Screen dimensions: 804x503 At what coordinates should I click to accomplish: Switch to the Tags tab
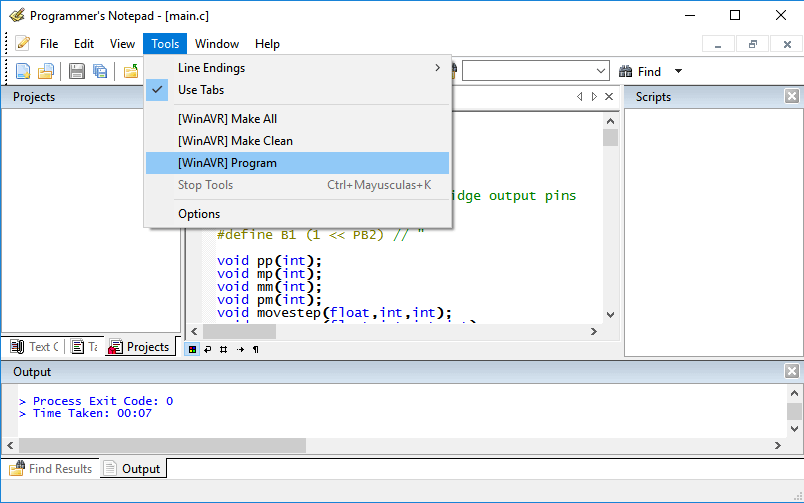point(85,347)
